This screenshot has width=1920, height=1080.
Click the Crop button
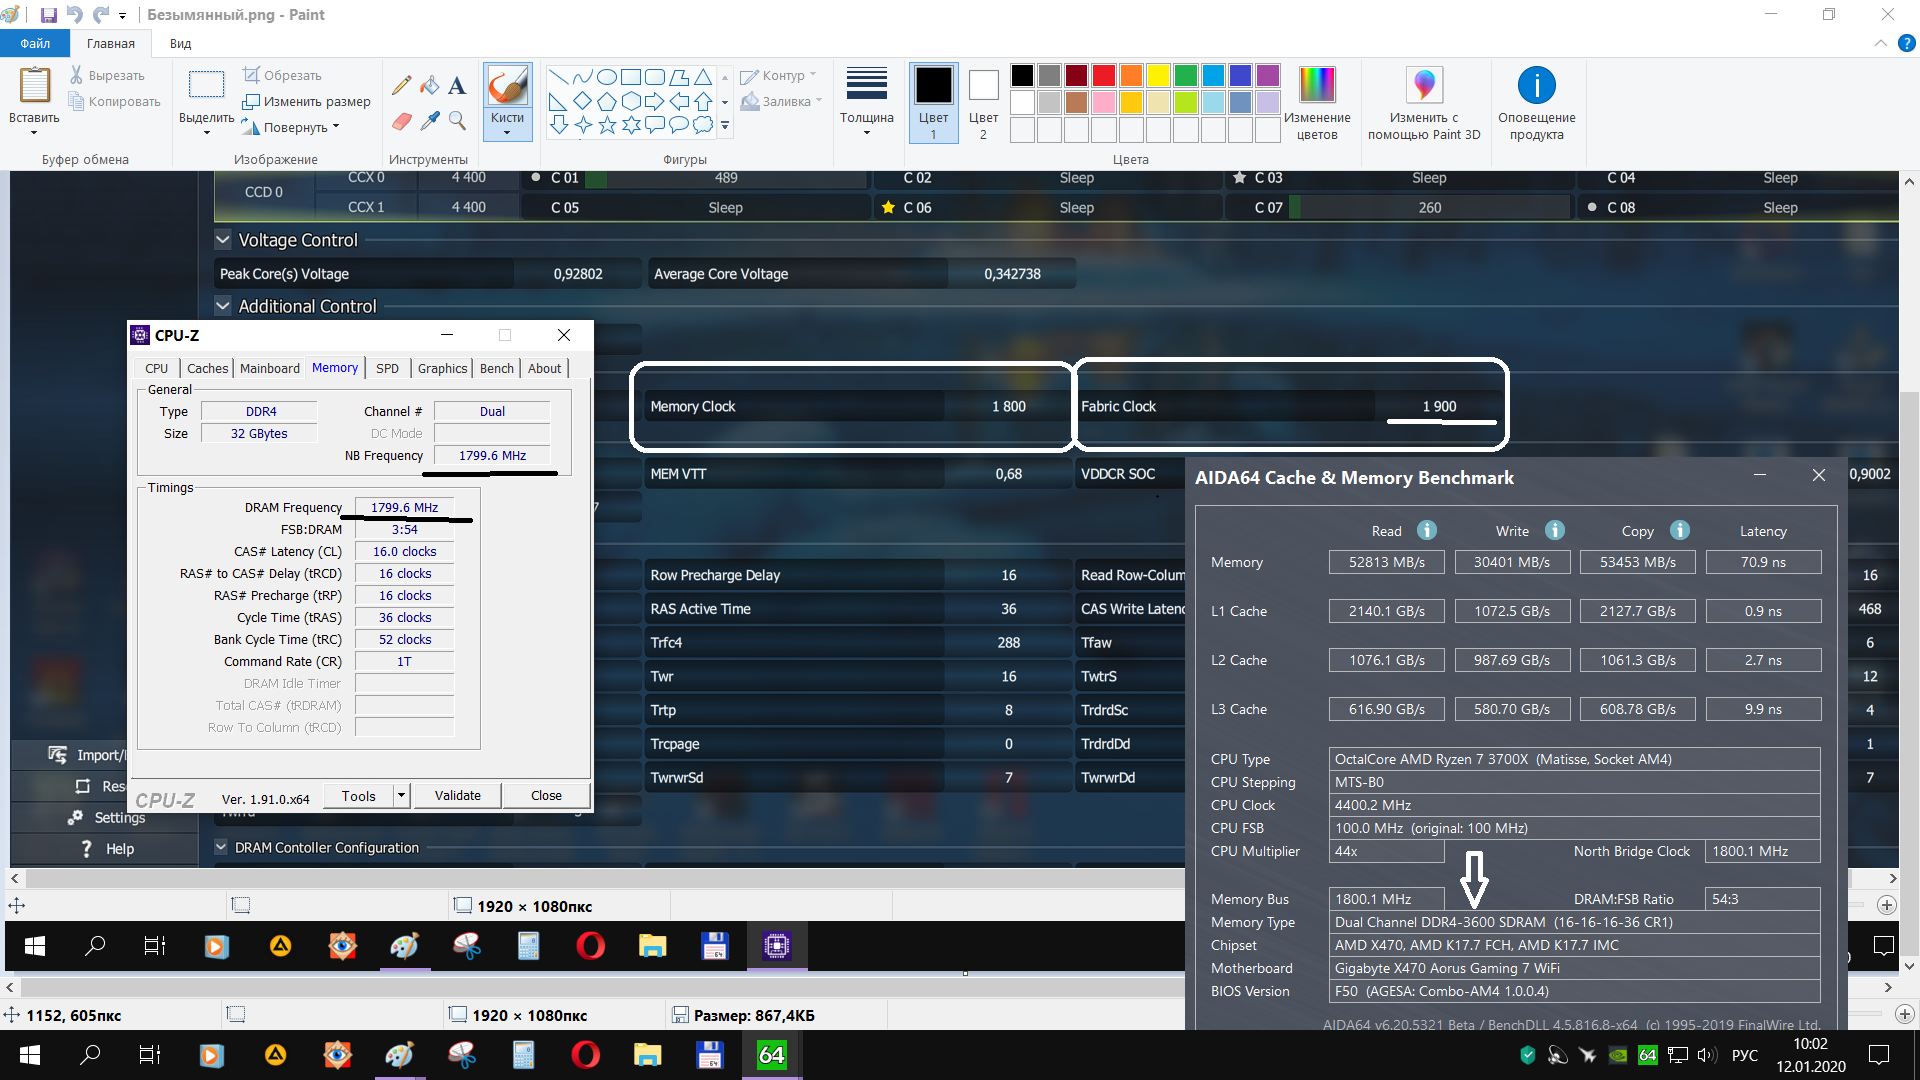coord(282,75)
